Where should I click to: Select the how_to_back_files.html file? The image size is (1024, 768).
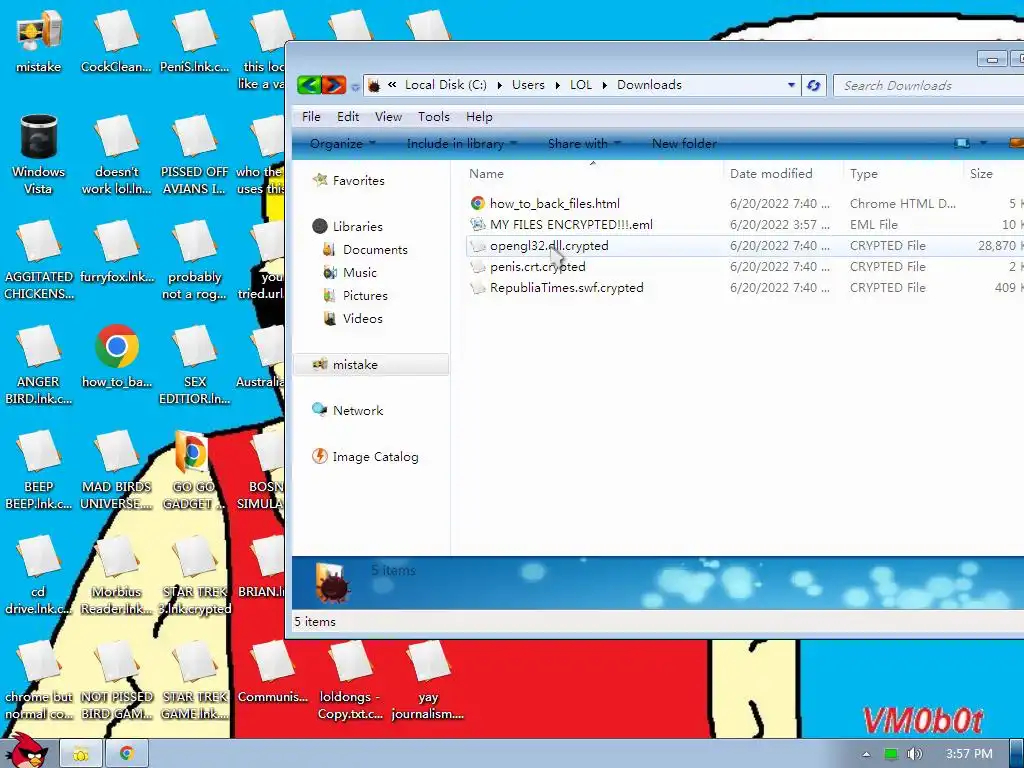554,204
